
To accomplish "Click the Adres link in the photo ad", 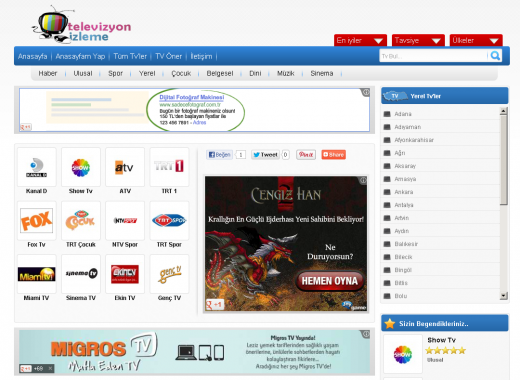I will [x=199, y=123].
